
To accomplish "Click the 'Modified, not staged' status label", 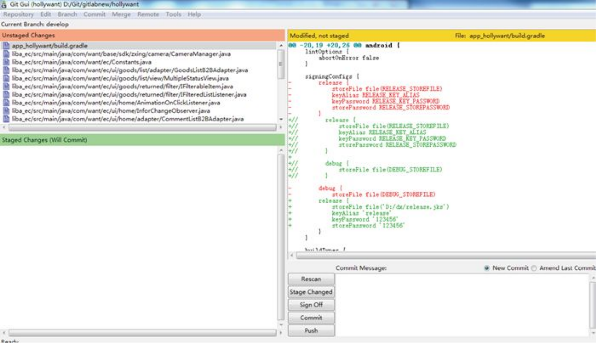I will 319,36.
